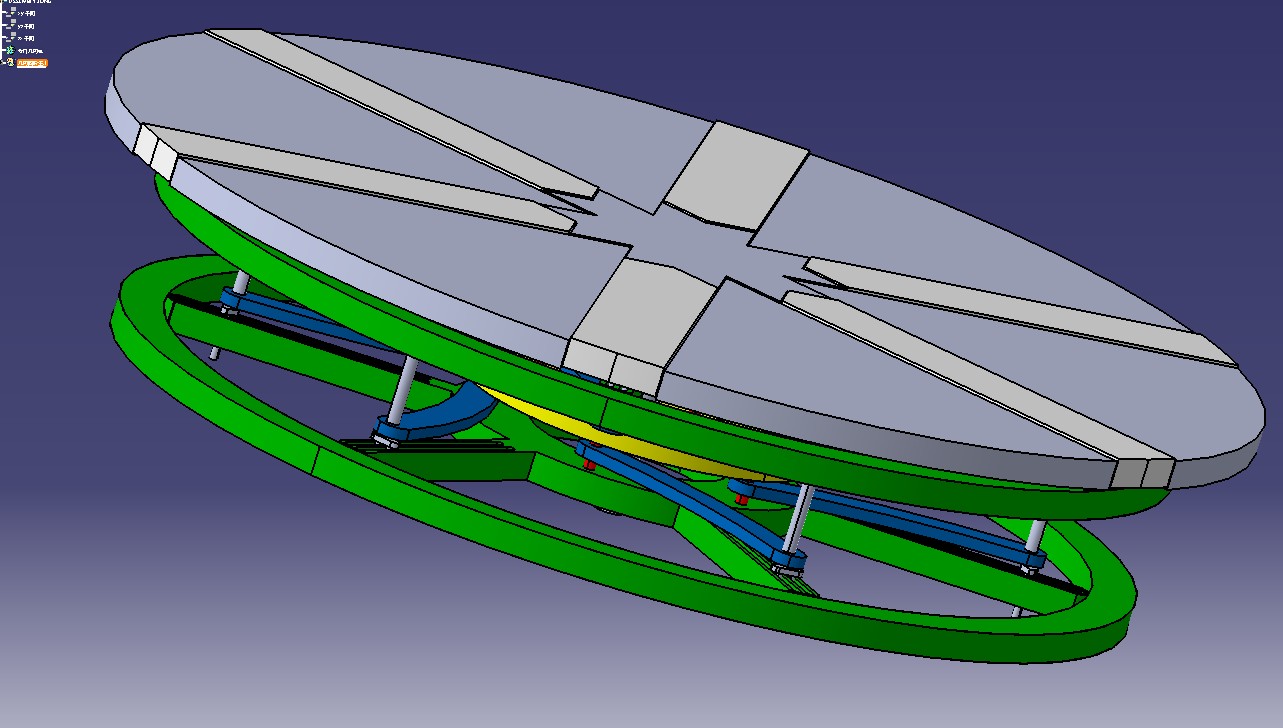Select the orange-highlighted item in the specification tree

tap(32, 63)
